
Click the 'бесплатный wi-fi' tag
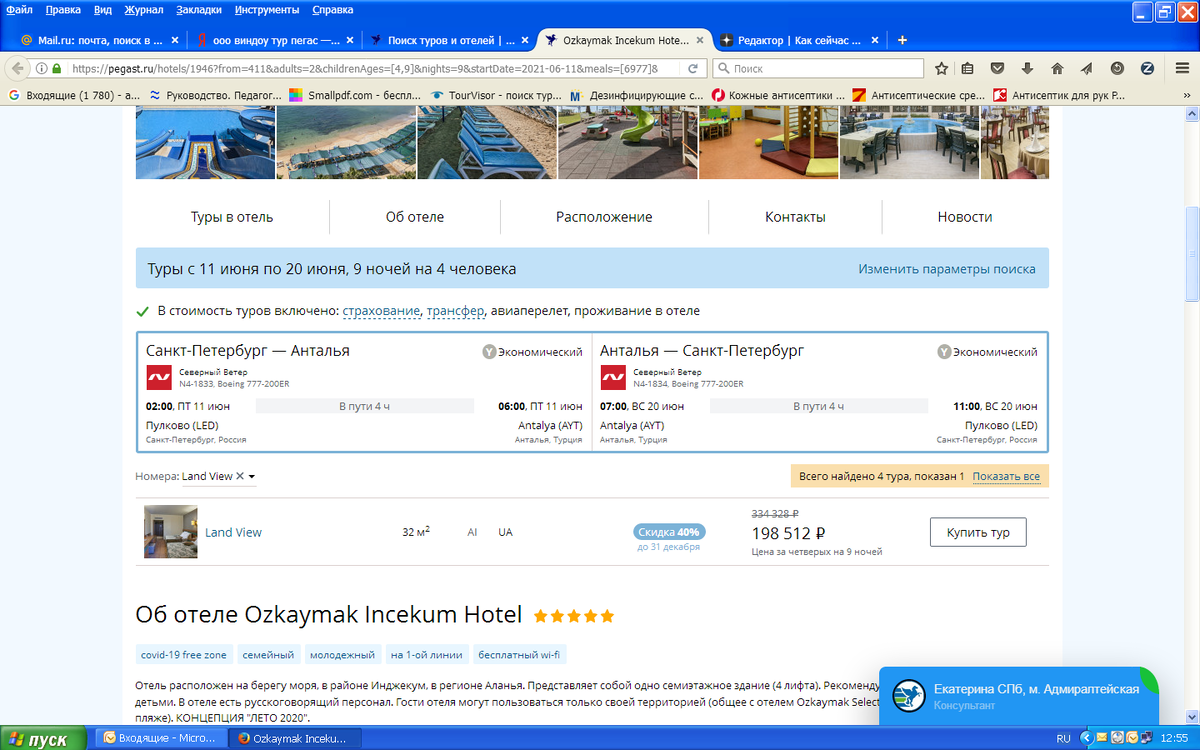[x=520, y=655]
